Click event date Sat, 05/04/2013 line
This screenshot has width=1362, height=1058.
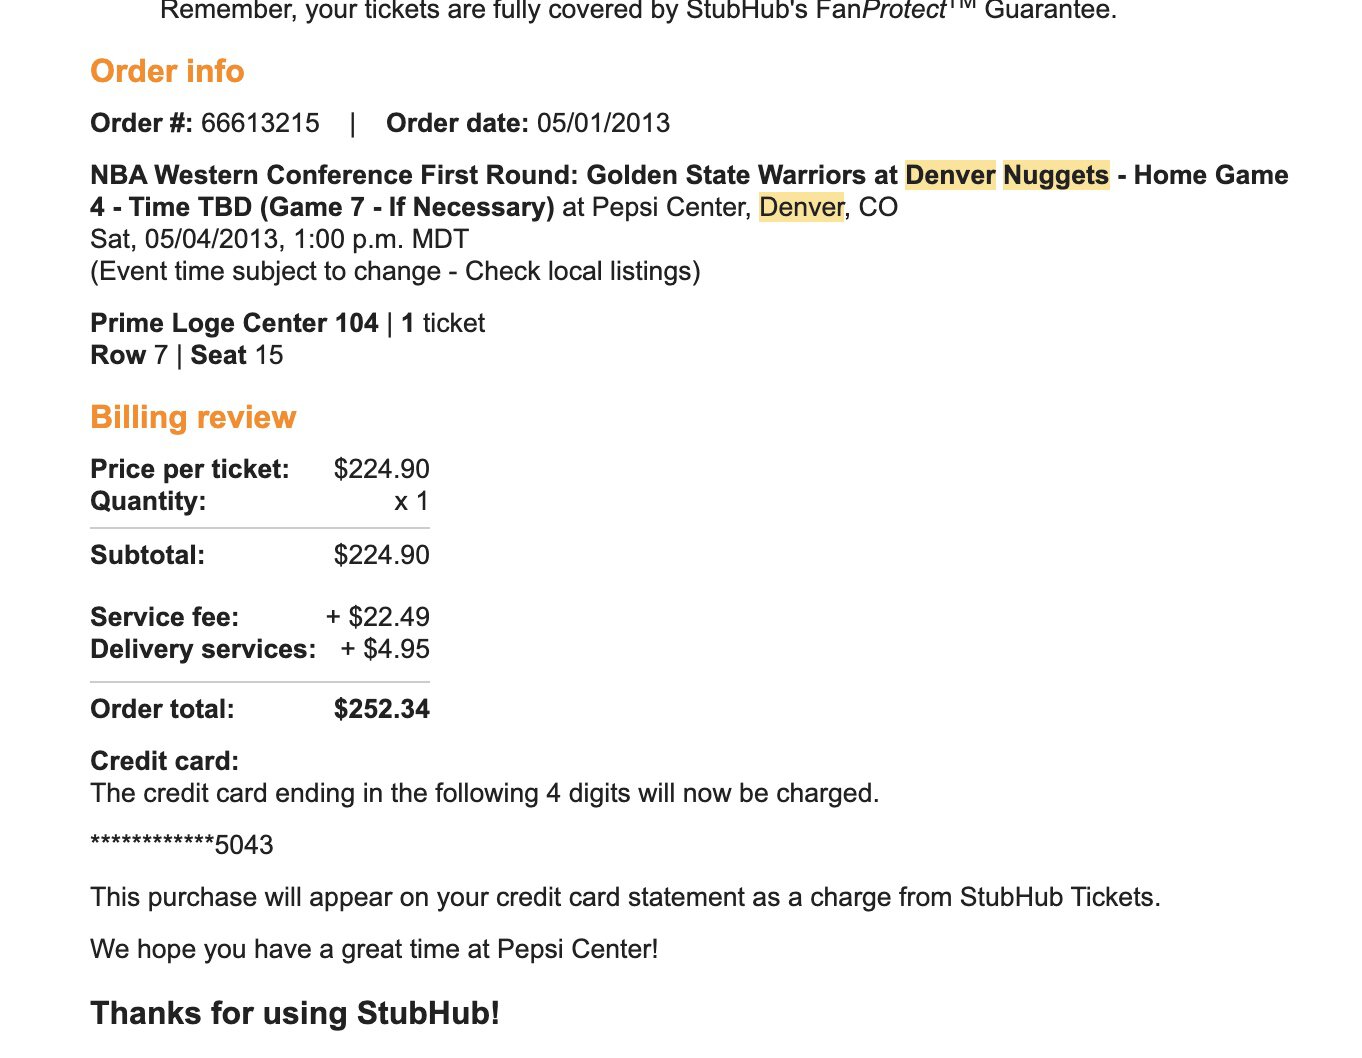coord(279,240)
